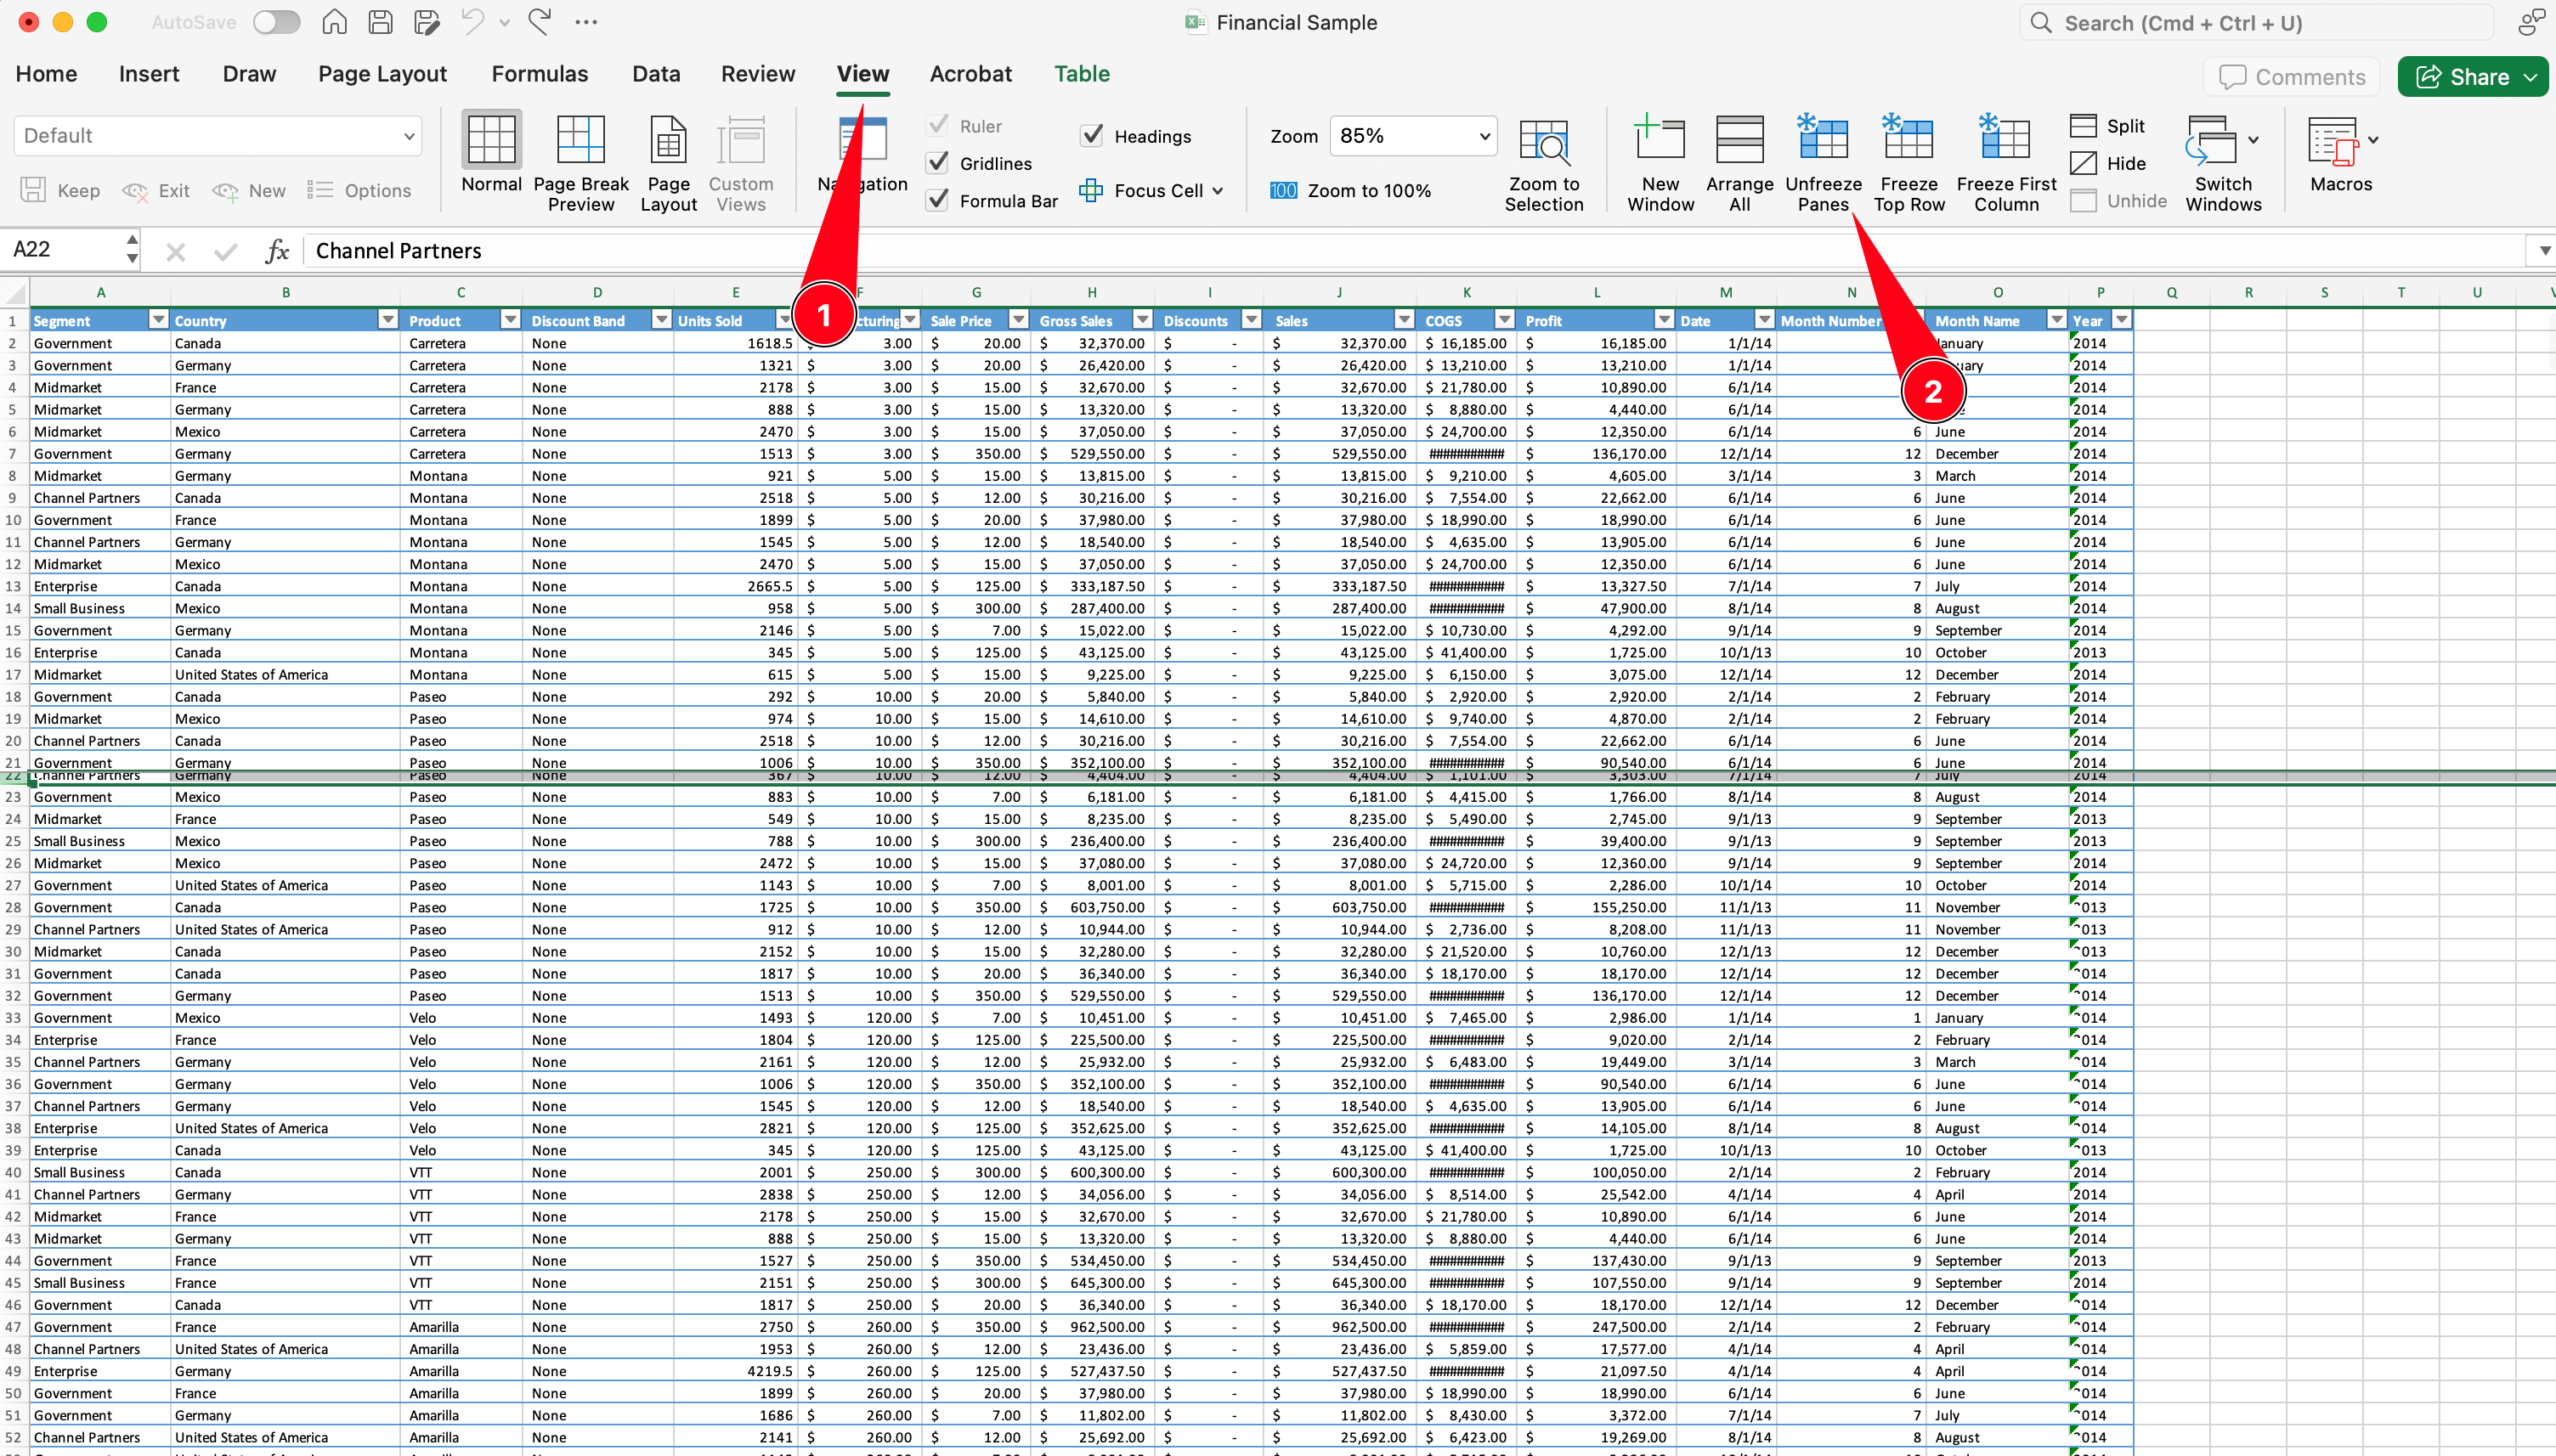
Task: Click Keep sheet view button
Action: coord(60,190)
